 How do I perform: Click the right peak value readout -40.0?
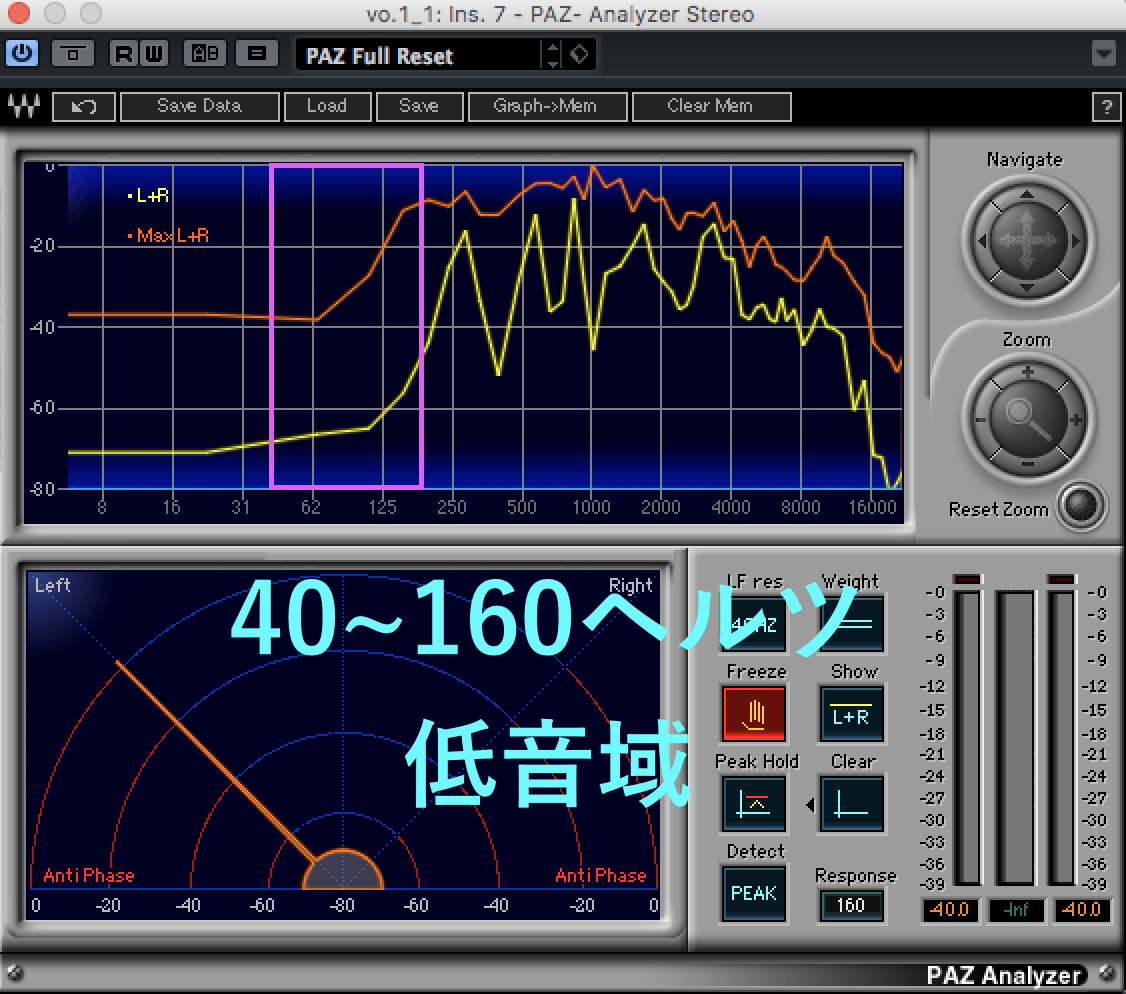pyautogui.click(x=1081, y=910)
